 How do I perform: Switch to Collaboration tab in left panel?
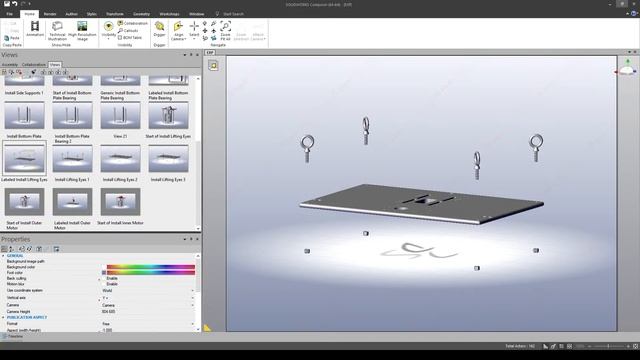pyautogui.click(x=33, y=64)
